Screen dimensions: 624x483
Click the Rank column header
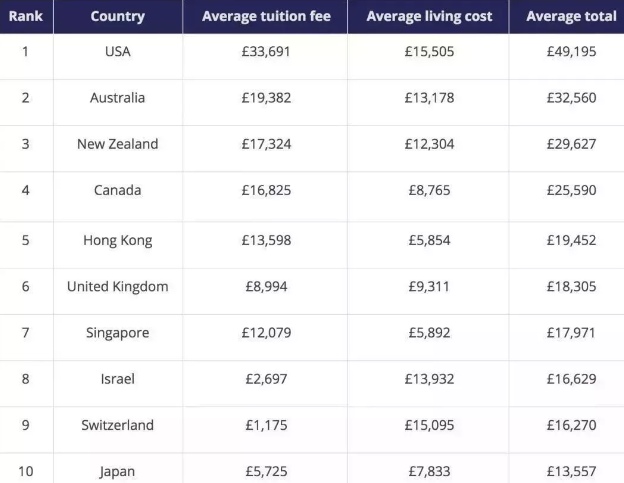pyautogui.click(x=25, y=16)
